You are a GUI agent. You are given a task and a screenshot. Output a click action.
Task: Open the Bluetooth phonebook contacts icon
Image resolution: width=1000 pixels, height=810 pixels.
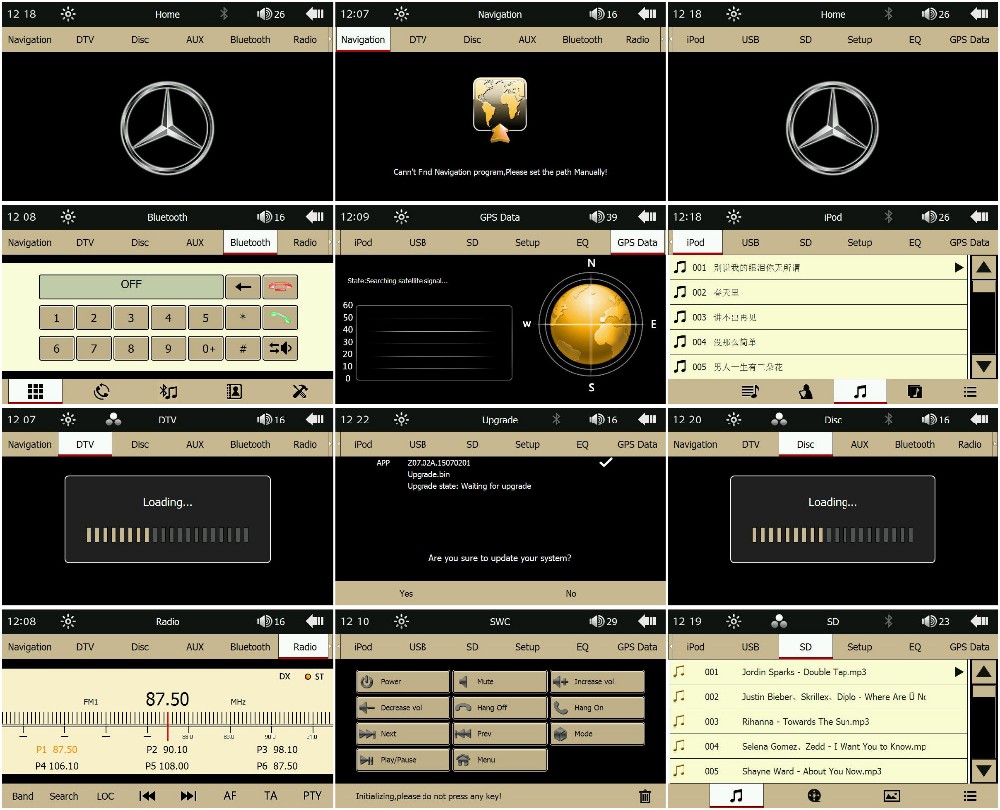point(234,391)
